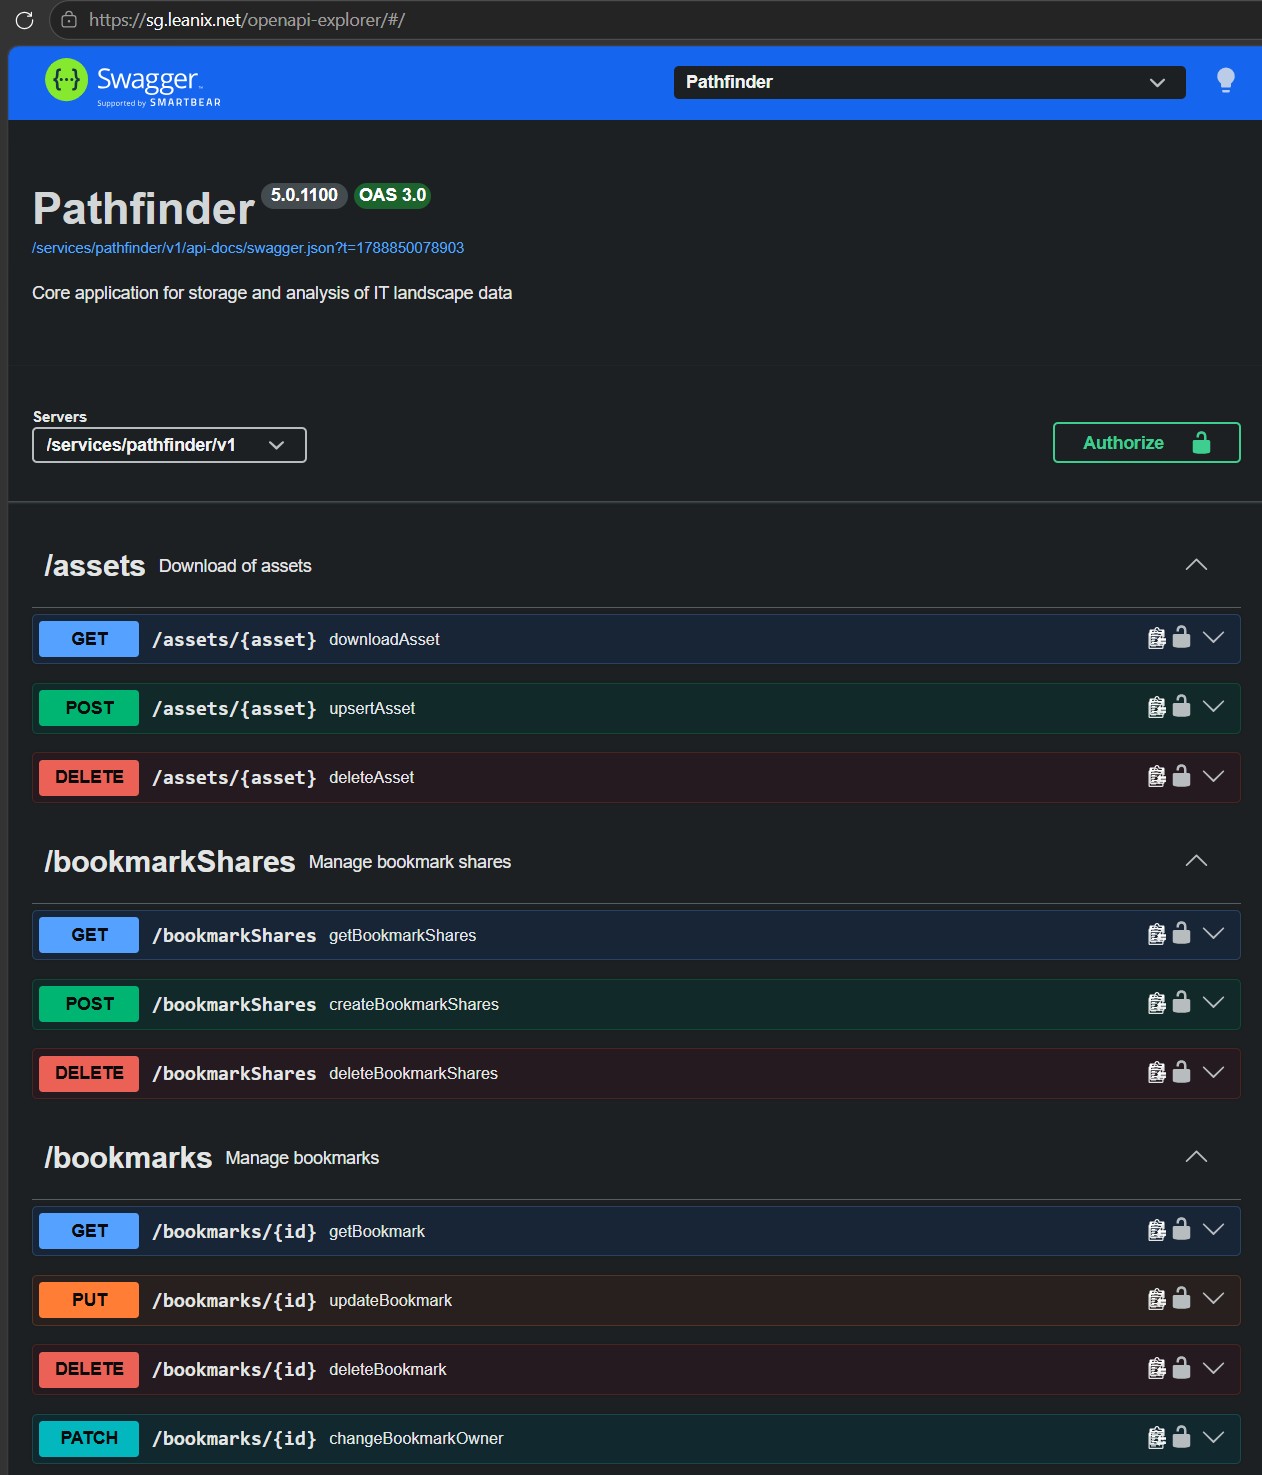This screenshot has width=1262, height=1475.
Task: Expand the createBookmarkShares operation chevron
Action: click(x=1213, y=1003)
